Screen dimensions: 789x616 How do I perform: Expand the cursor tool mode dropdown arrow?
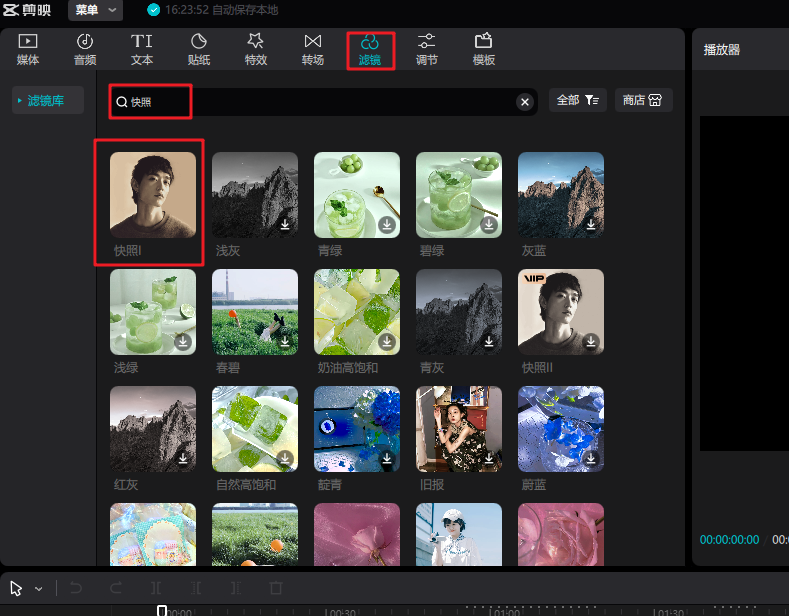39,589
